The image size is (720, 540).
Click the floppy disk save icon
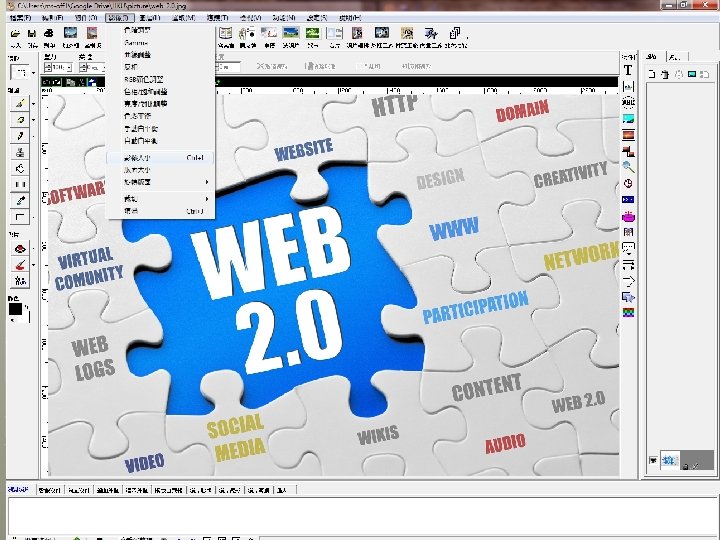[x=32, y=34]
